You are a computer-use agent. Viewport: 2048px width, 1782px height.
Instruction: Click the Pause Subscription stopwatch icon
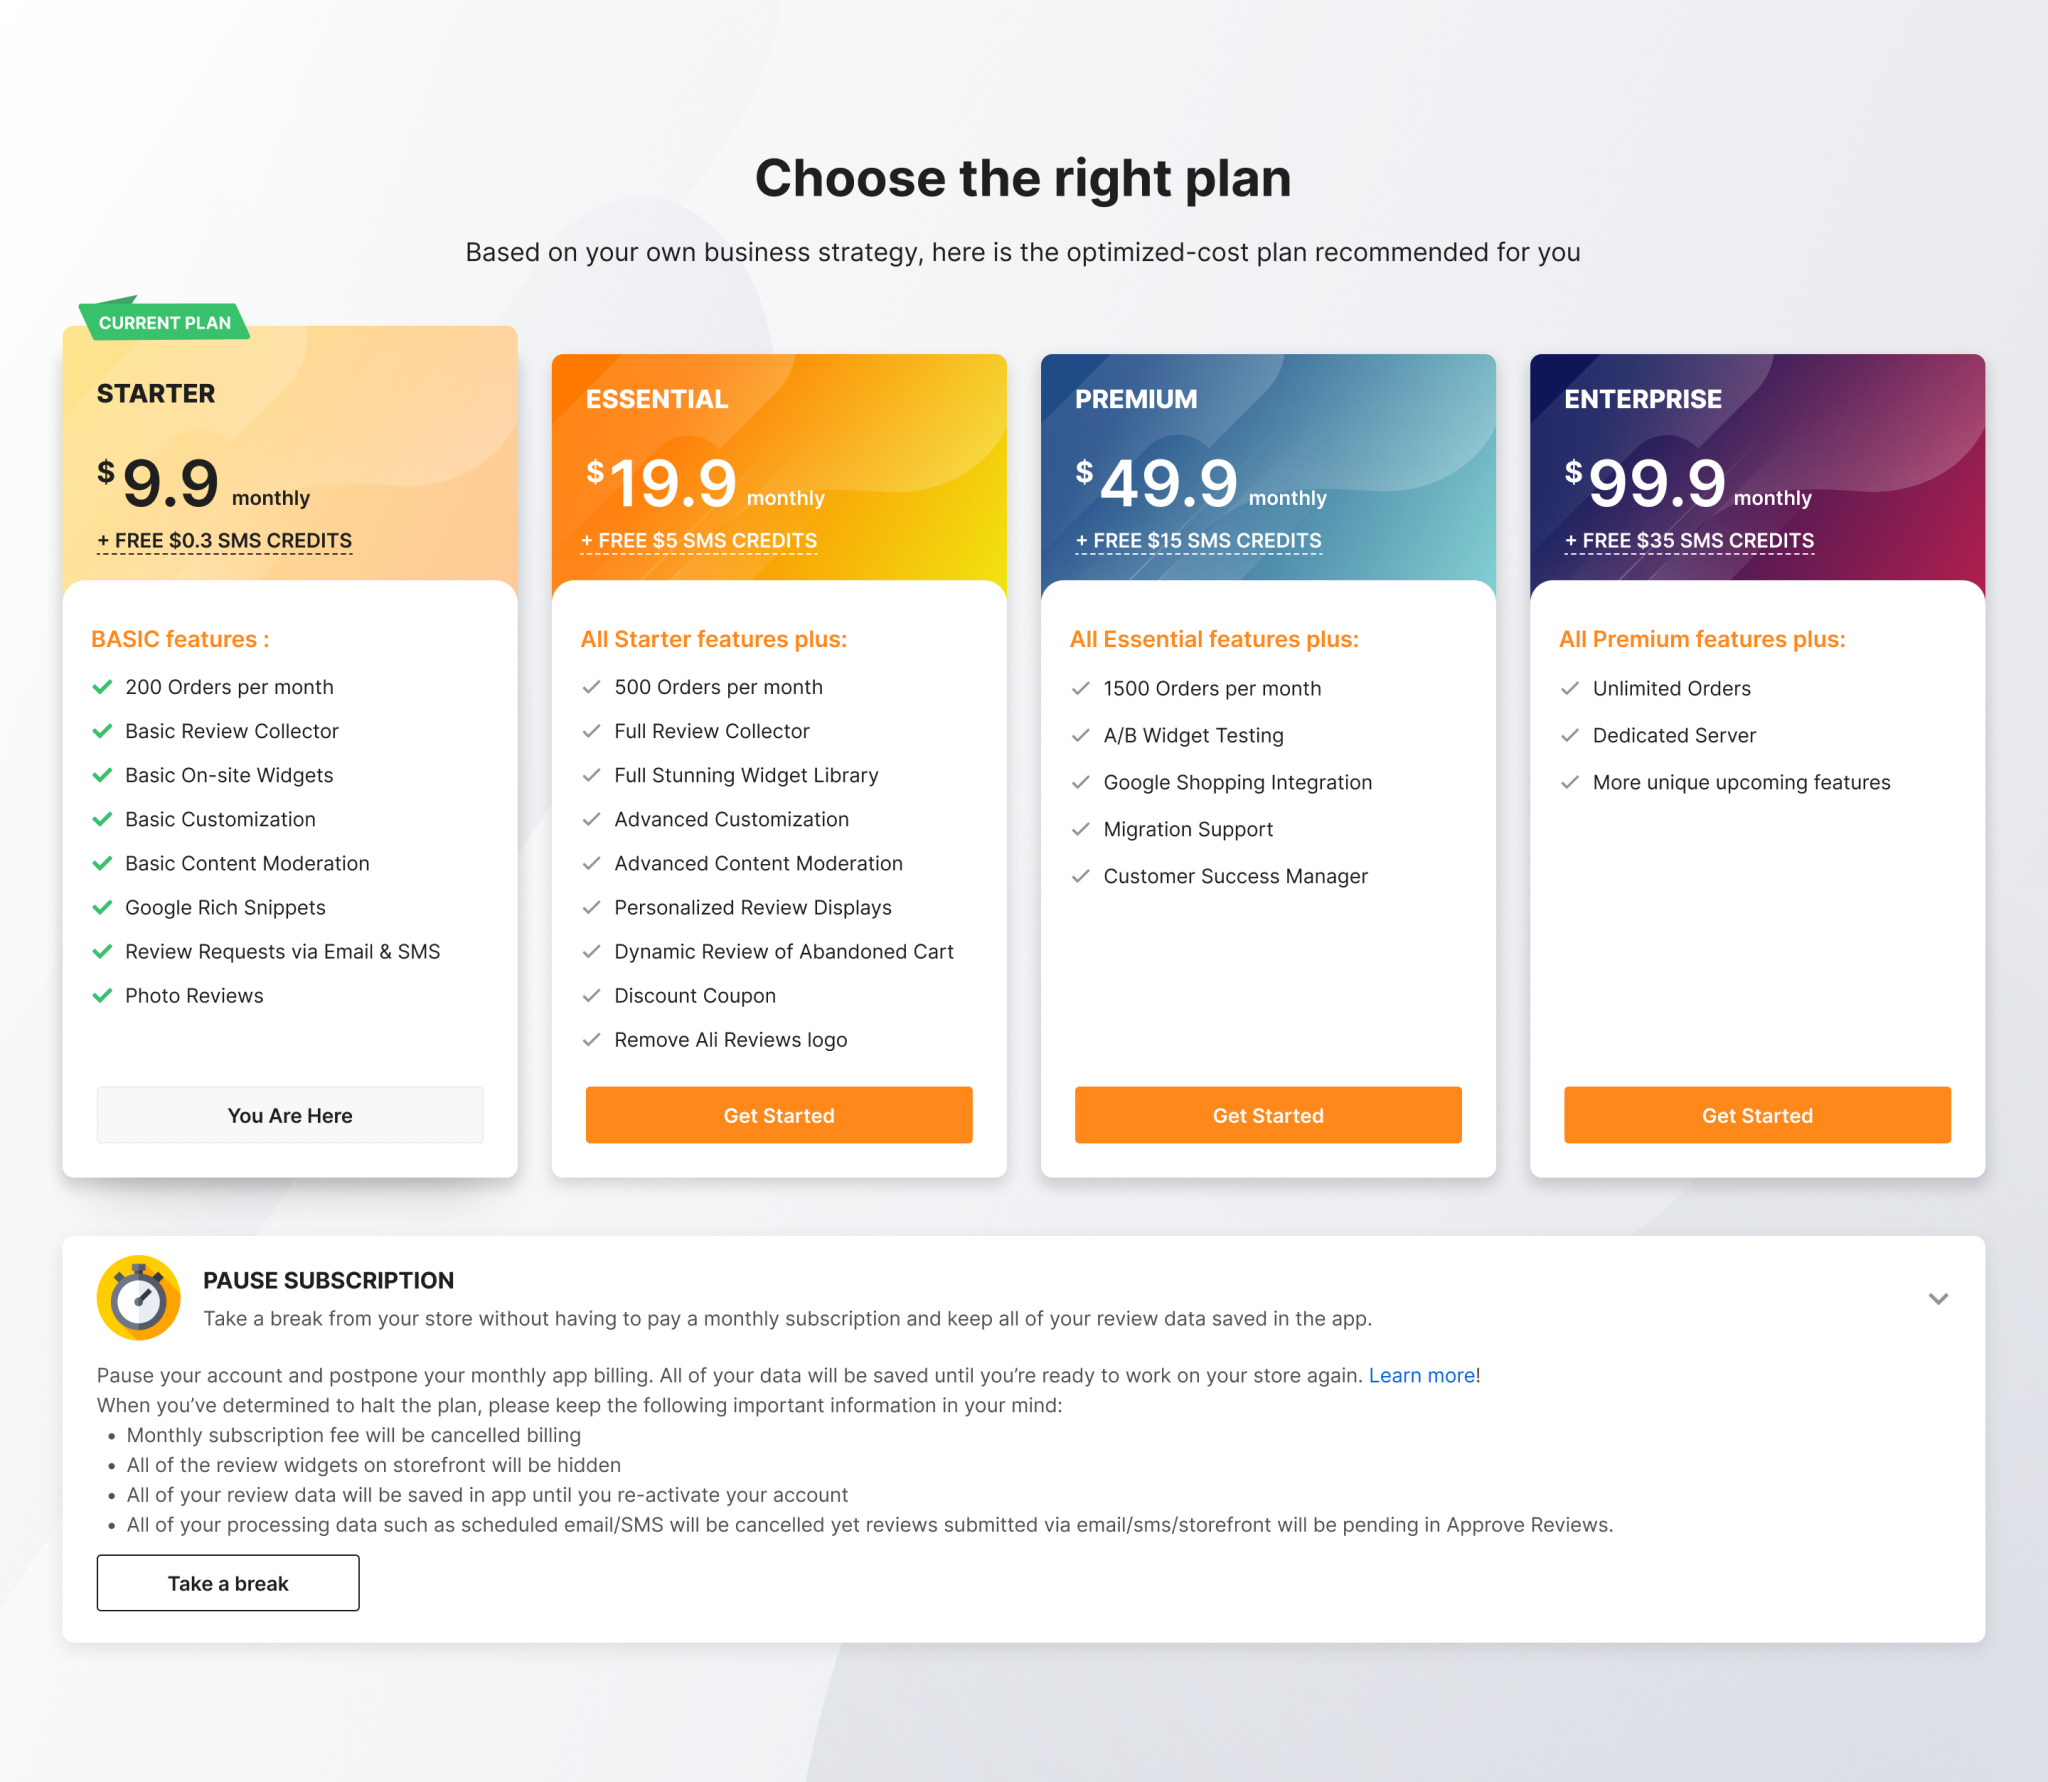click(138, 1298)
